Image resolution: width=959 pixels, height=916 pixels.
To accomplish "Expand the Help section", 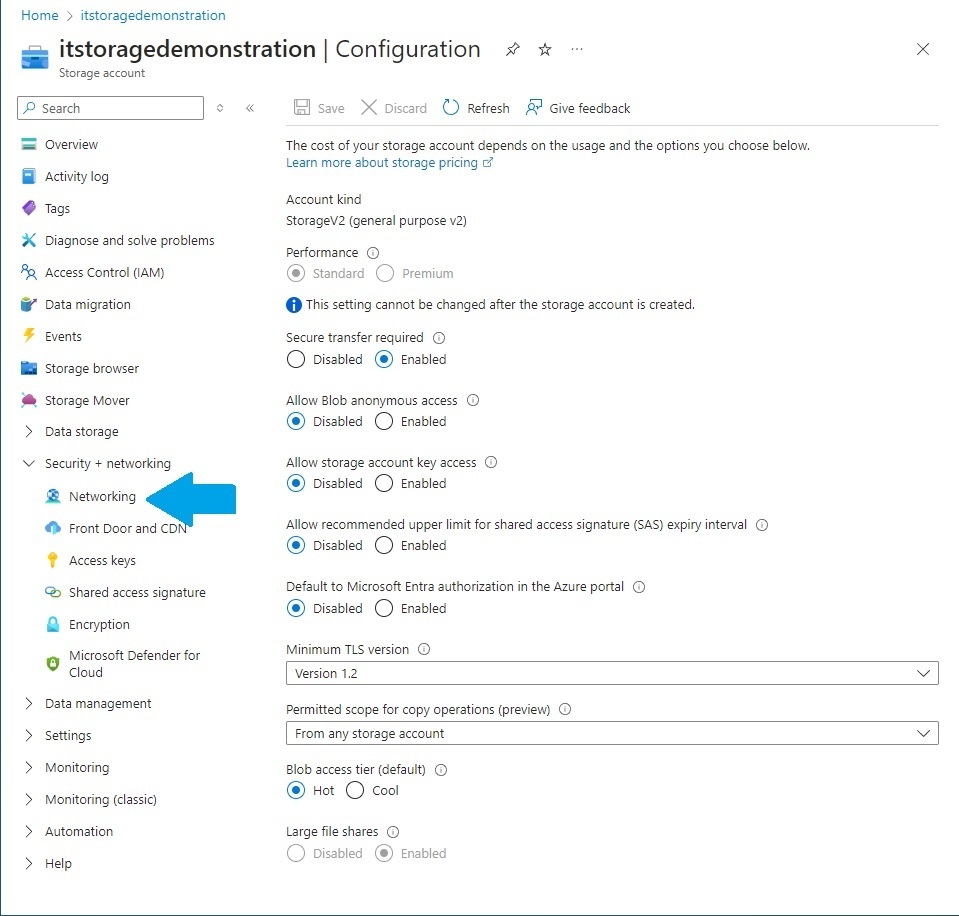I will pyautogui.click(x=29, y=863).
